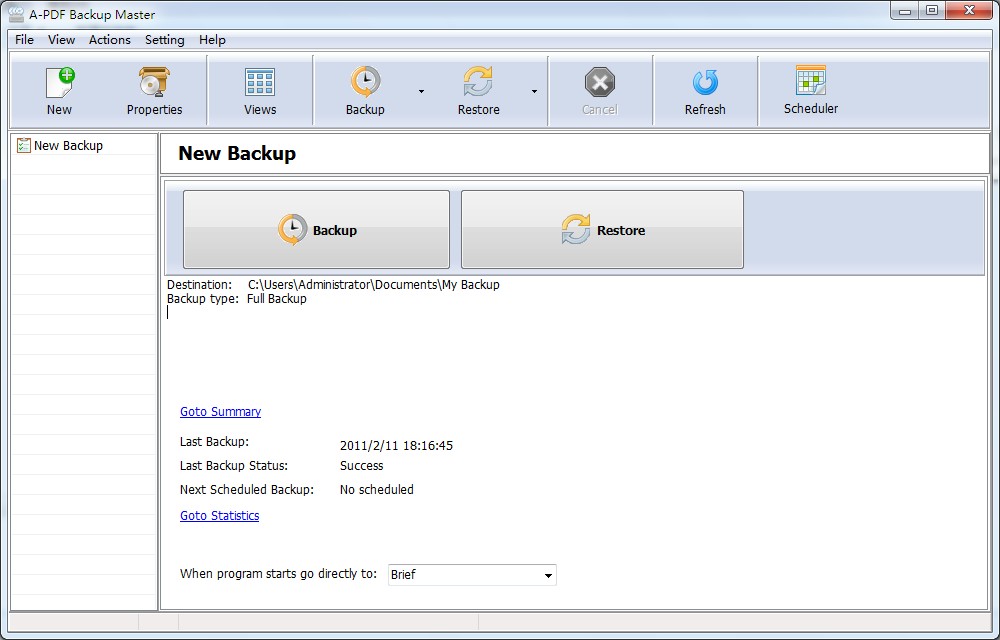Open the Actions menu
The width and height of the screenshot is (1000, 640).
(x=109, y=40)
